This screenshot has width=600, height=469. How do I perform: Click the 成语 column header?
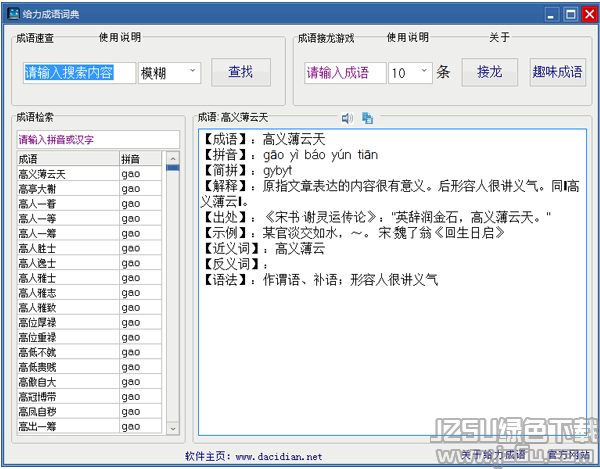click(x=68, y=159)
